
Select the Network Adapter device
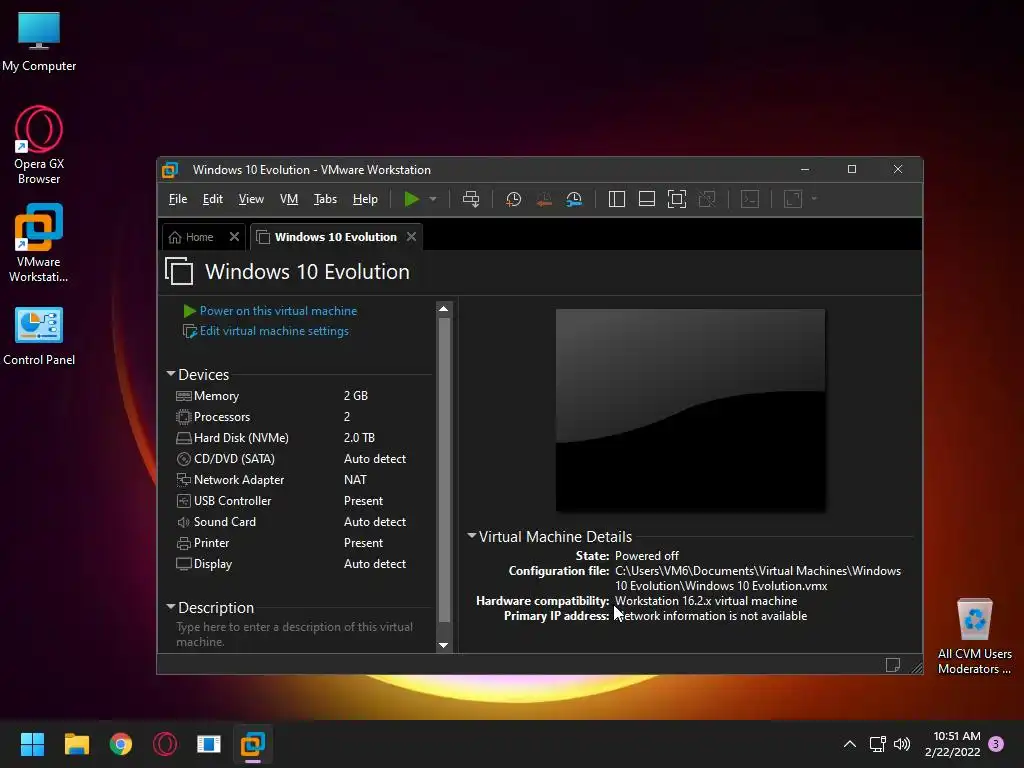[302, 479]
